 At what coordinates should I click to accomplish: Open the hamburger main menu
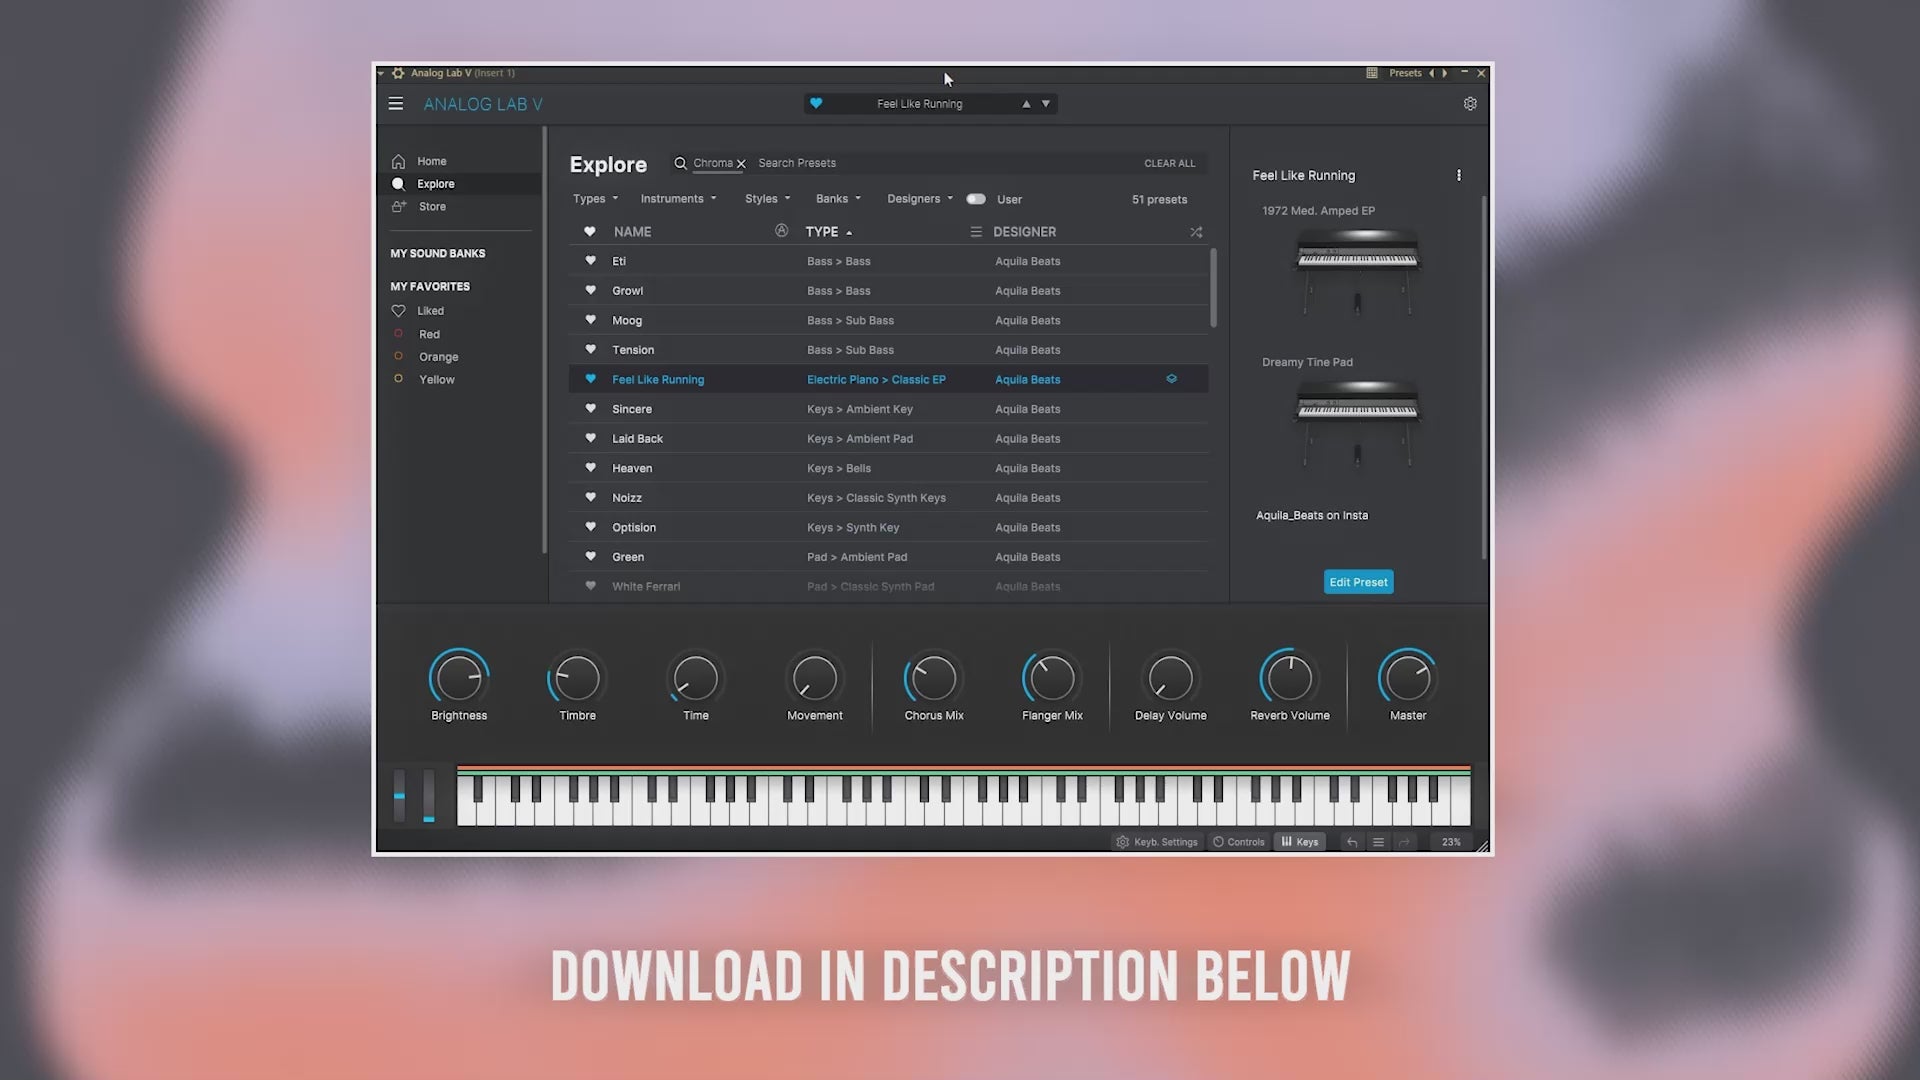tap(396, 104)
